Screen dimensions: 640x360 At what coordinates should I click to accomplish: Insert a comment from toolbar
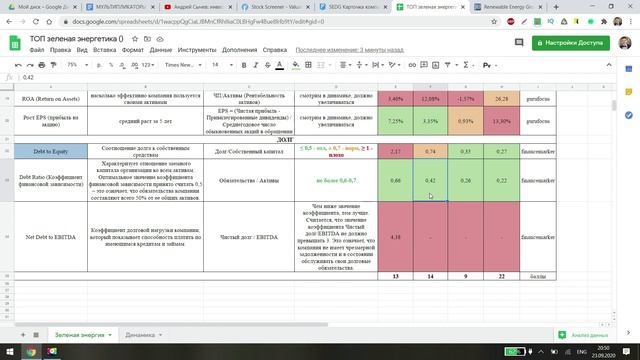pos(424,65)
